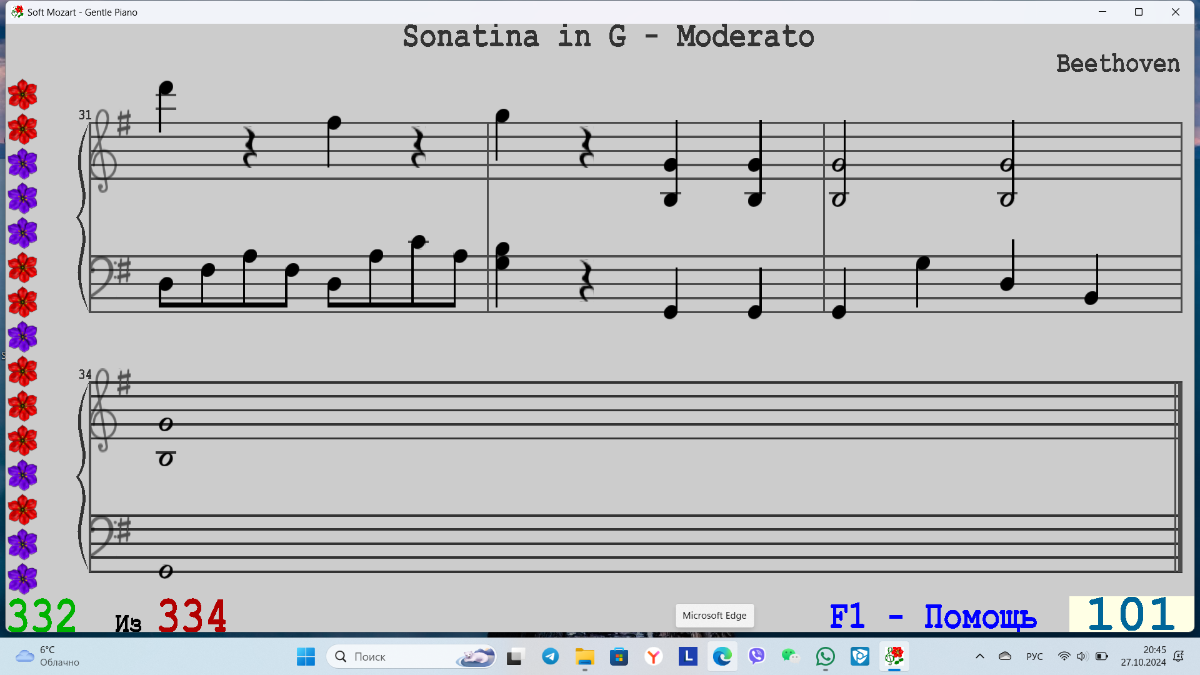Viewport: 1200px width, 675px height.
Task: Launch Viber from the taskbar
Action: click(x=757, y=656)
